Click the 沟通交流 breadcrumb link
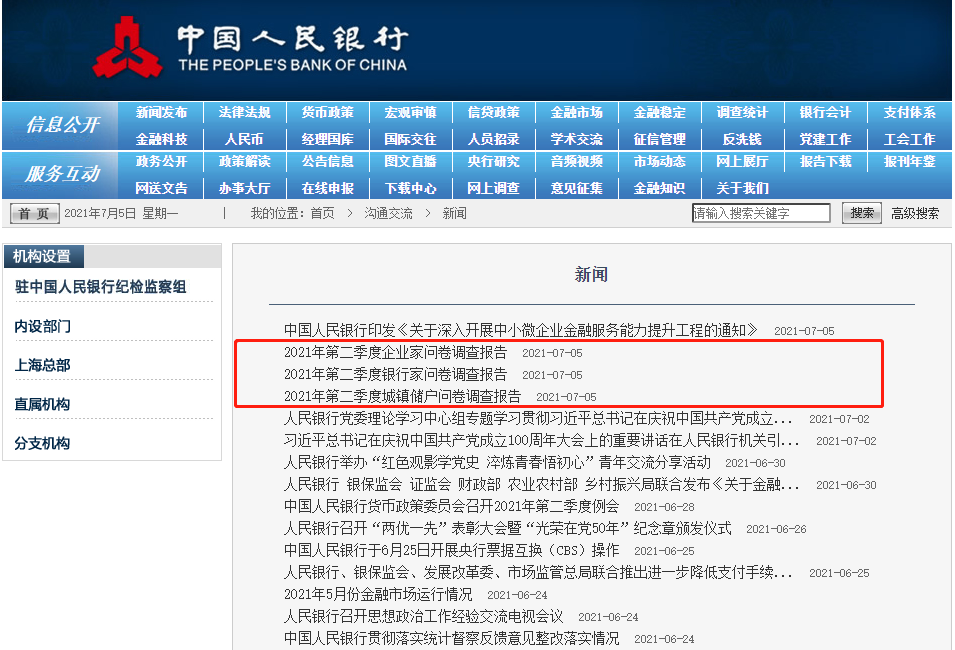This screenshot has height=650, width=955. [388, 212]
